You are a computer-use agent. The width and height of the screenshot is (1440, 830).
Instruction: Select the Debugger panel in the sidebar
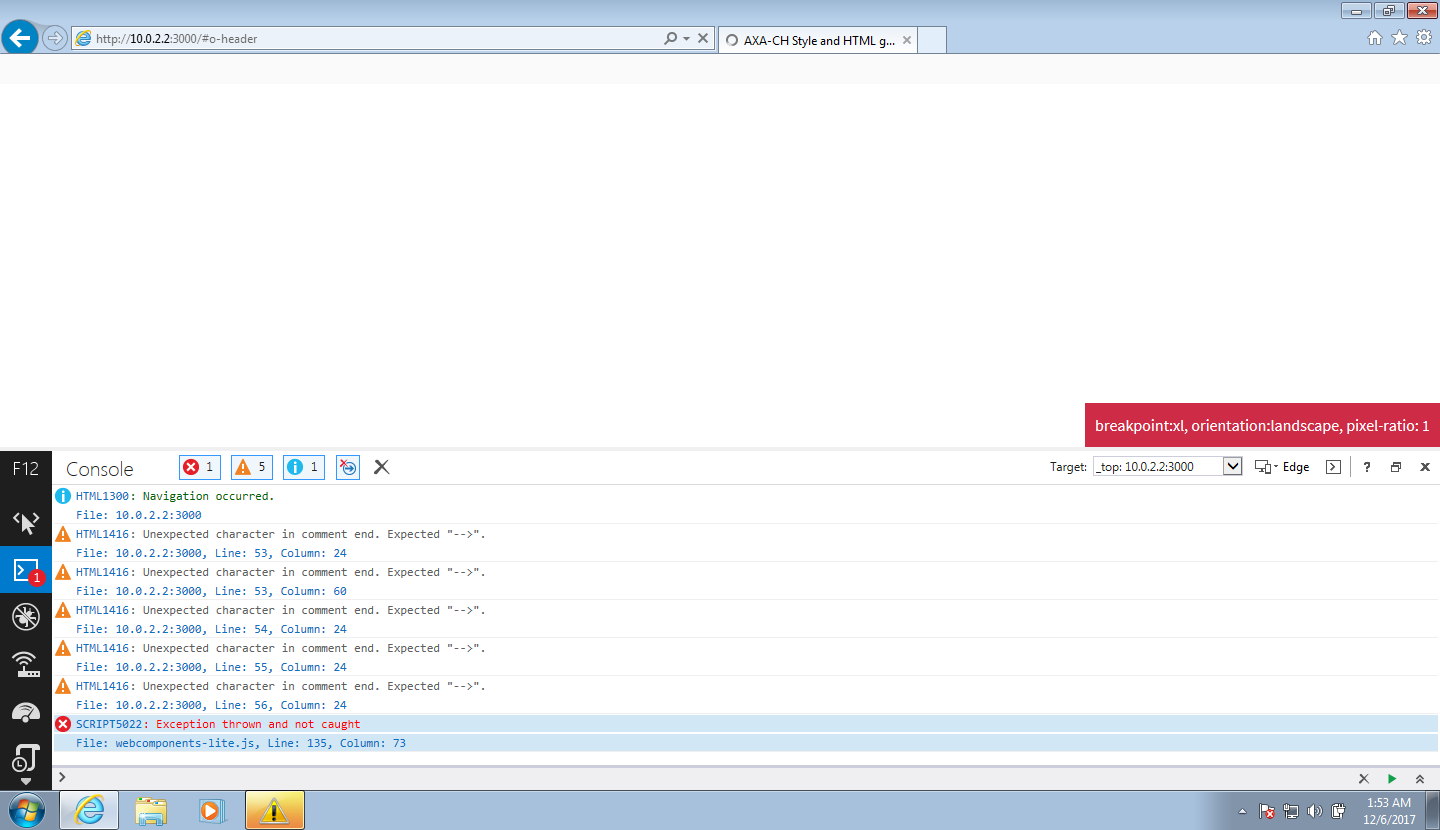[25, 617]
